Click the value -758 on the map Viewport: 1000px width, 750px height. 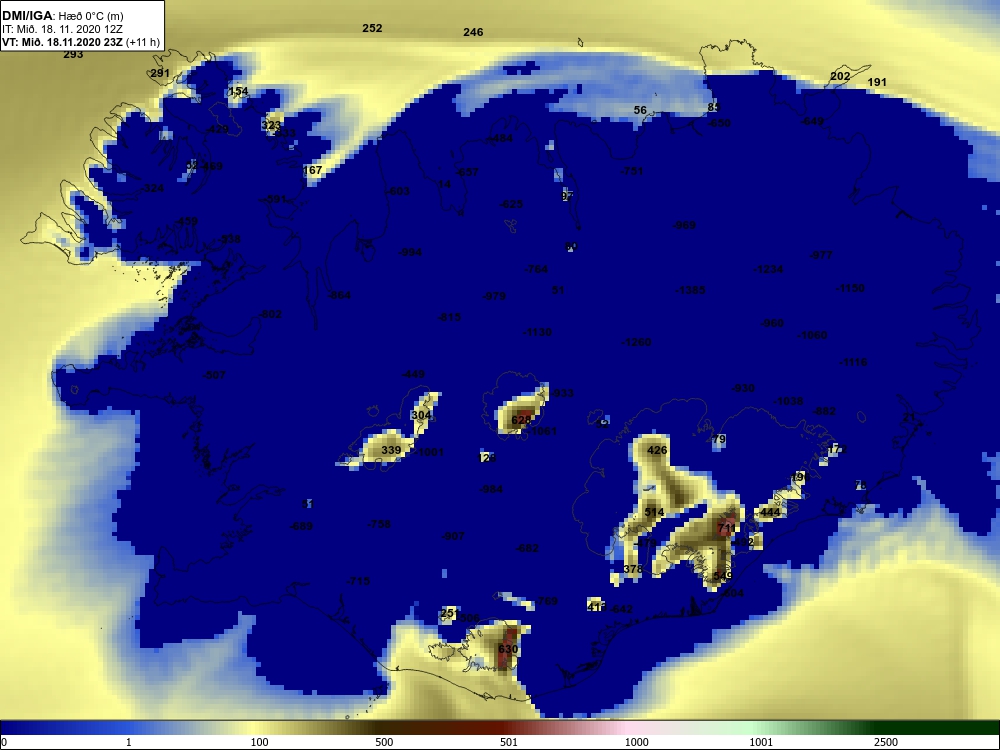tap(379, 524)
